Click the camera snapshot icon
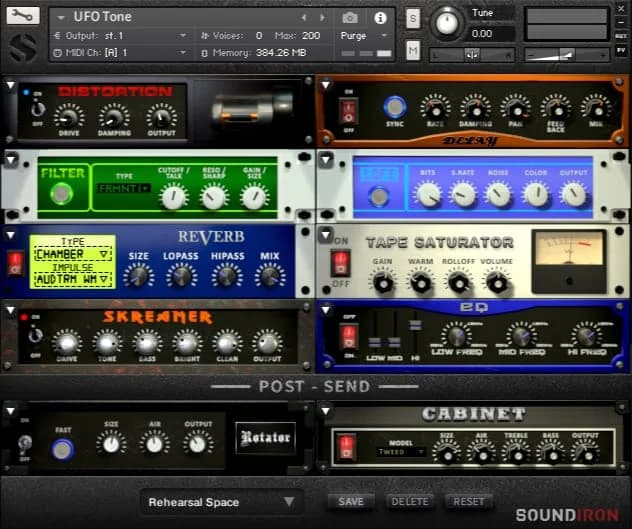Screen dimensions: 632x529 pos(350,18)
